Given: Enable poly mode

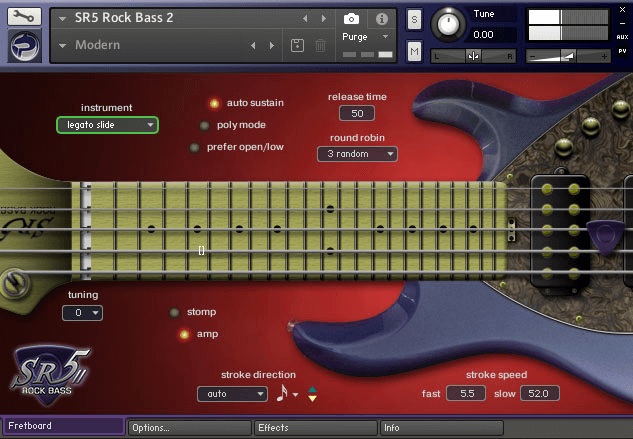Looking at the screenshot, I should coord(205,126).
